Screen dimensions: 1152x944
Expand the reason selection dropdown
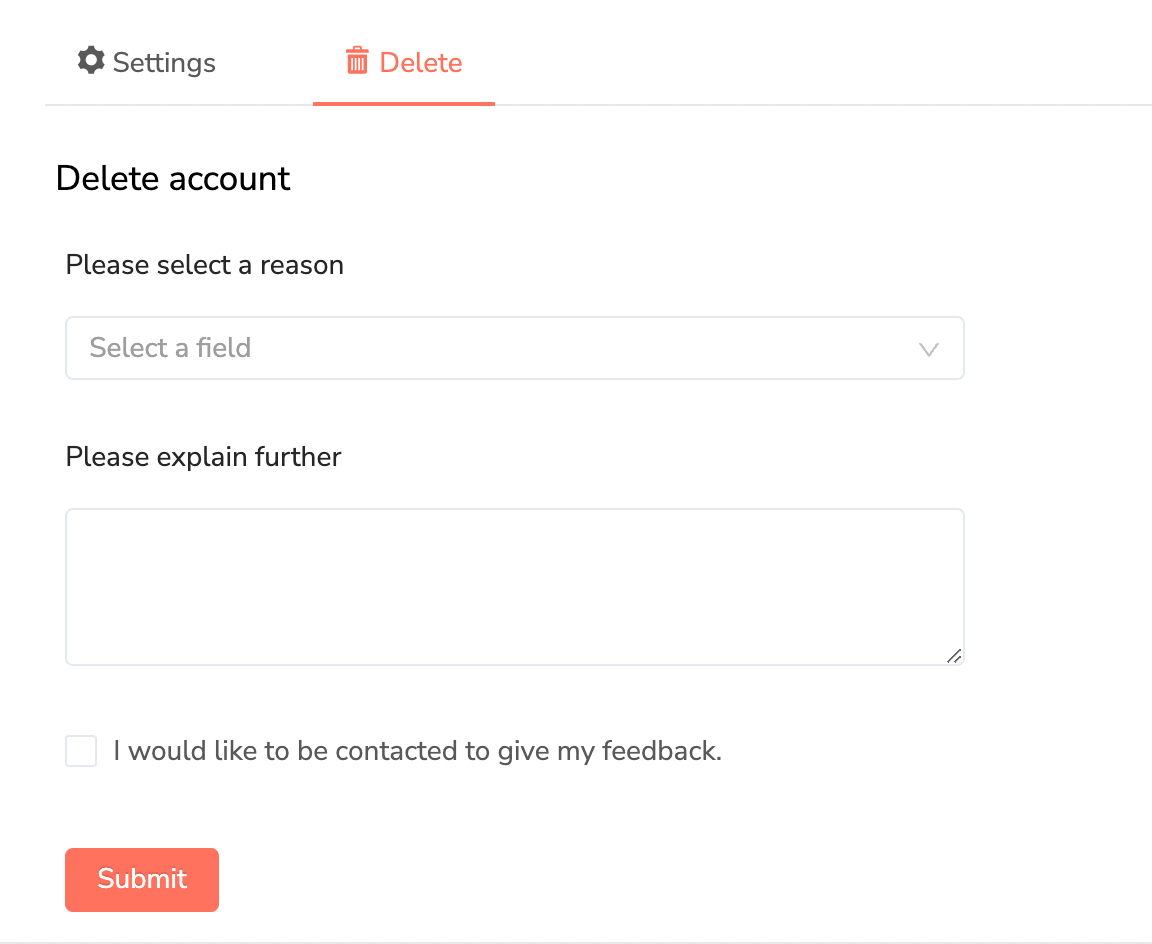click(514, 348)
